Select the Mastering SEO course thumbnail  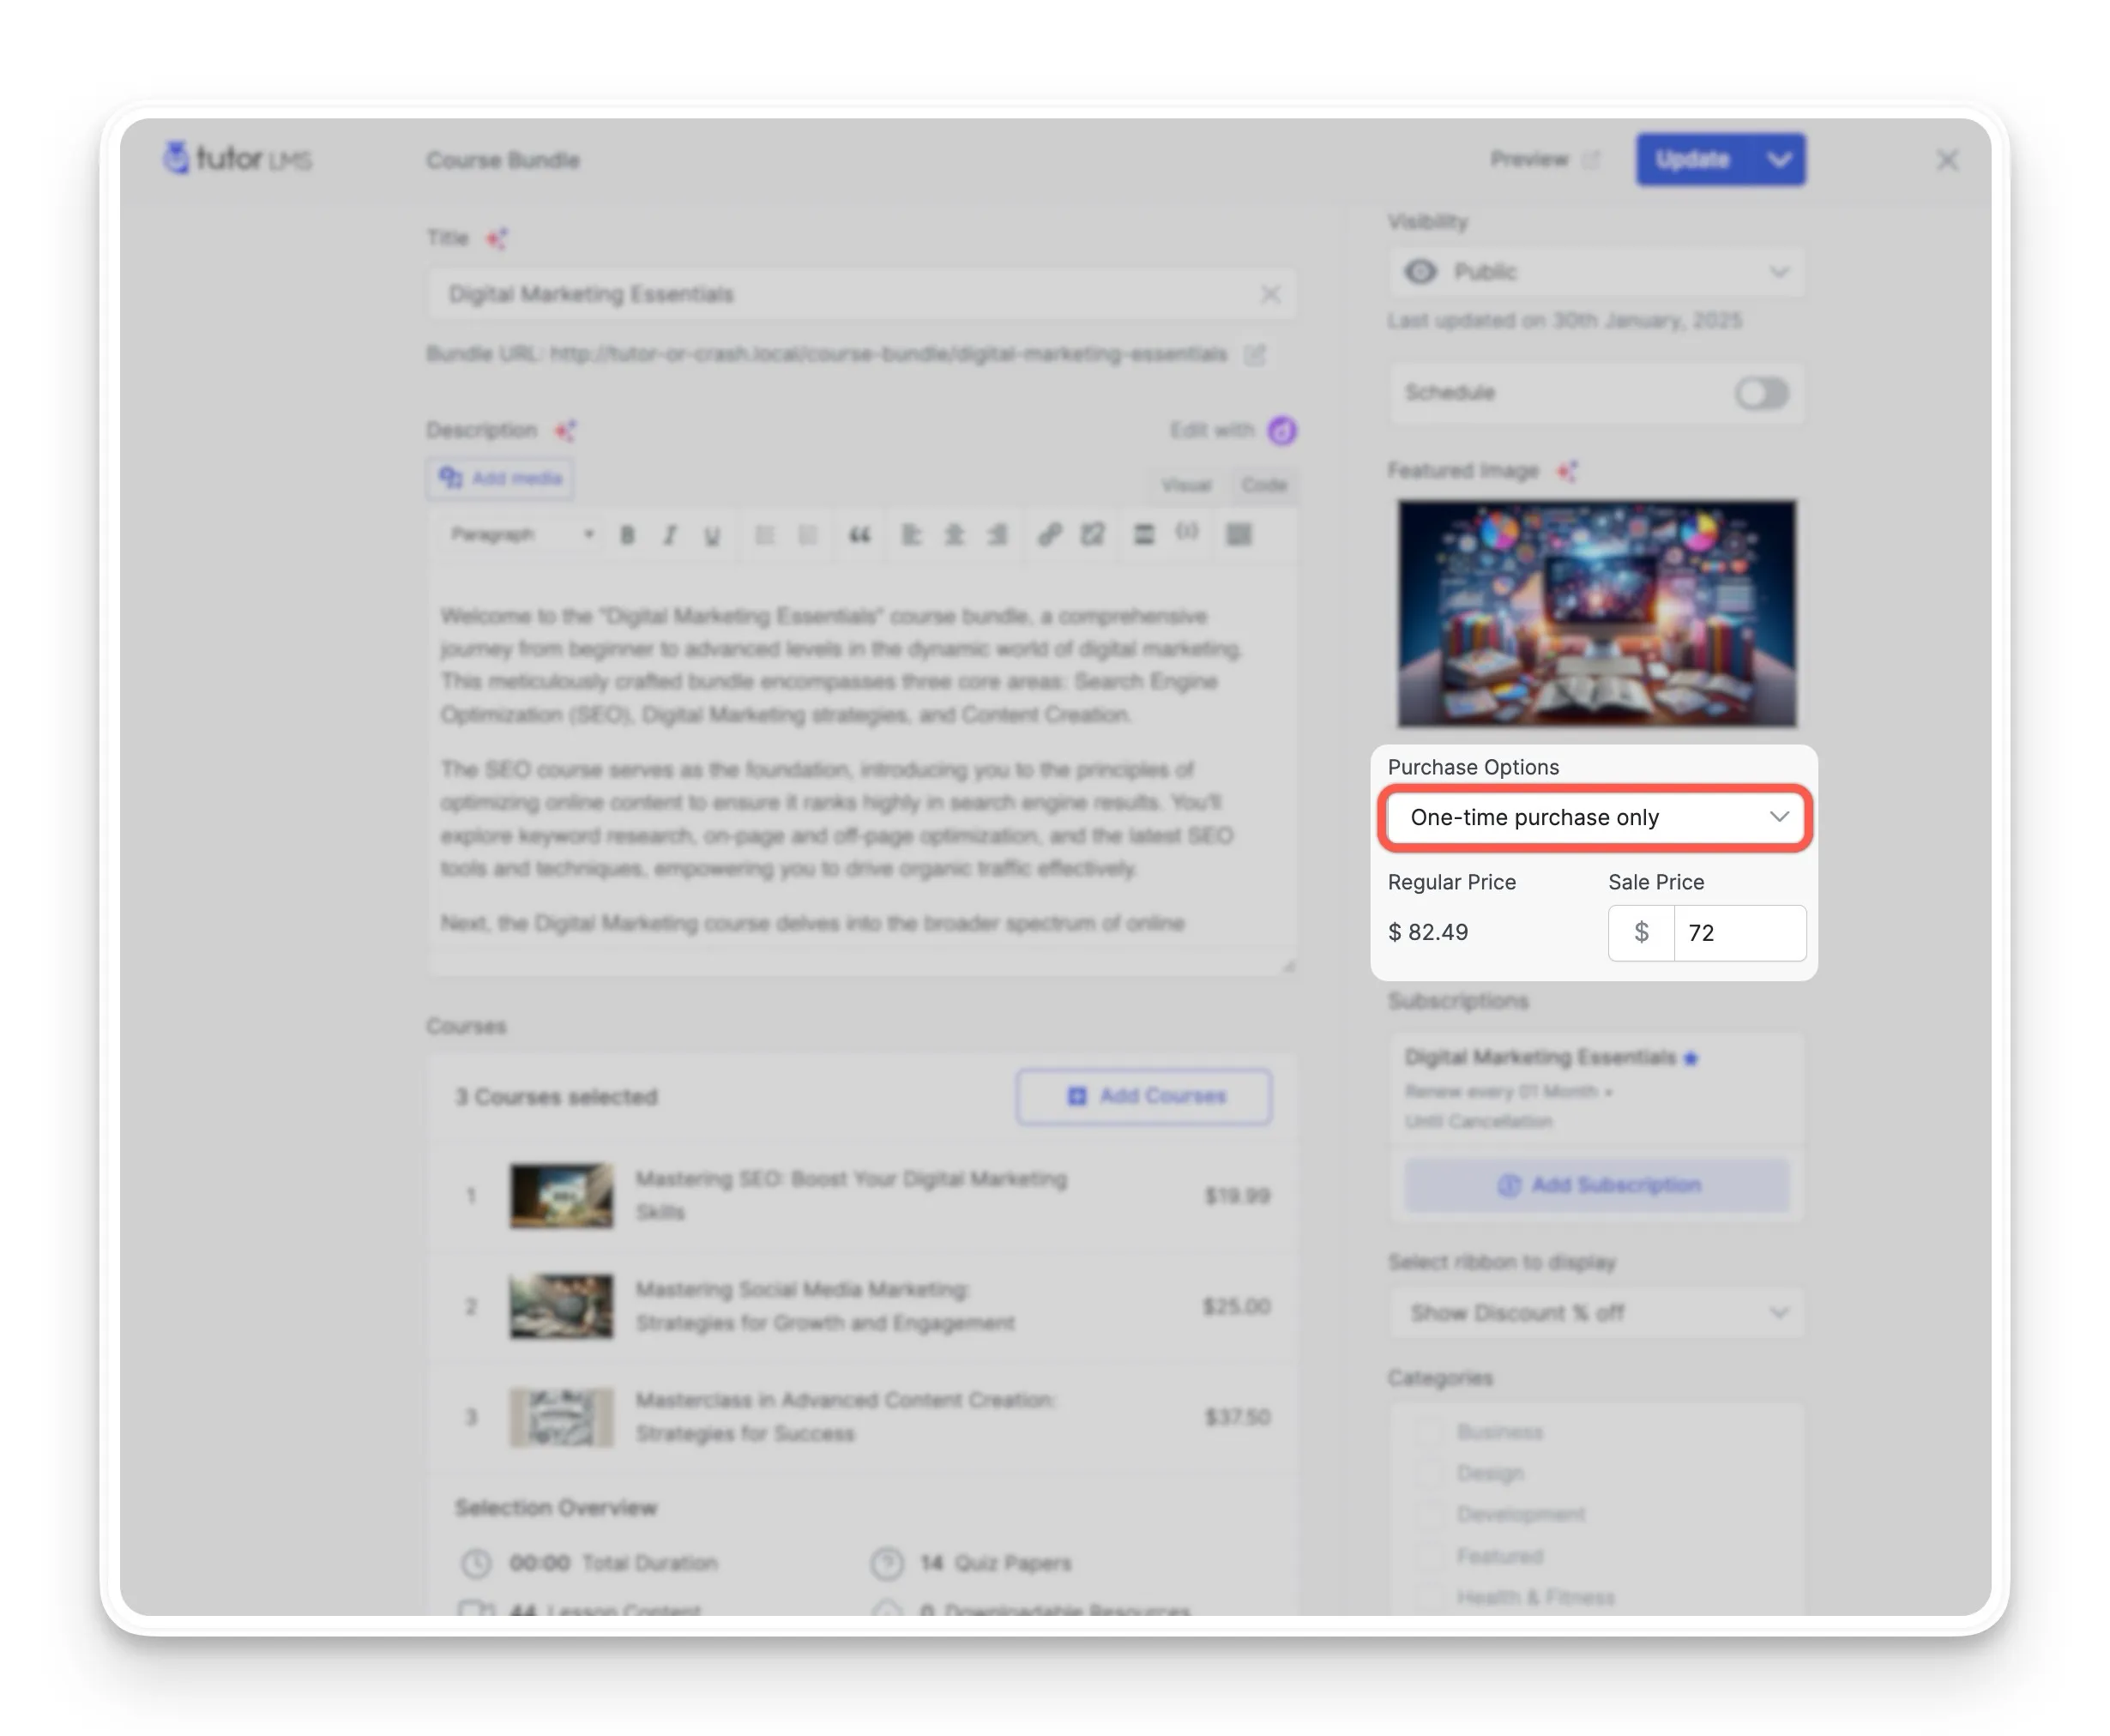coord(561,1195)
